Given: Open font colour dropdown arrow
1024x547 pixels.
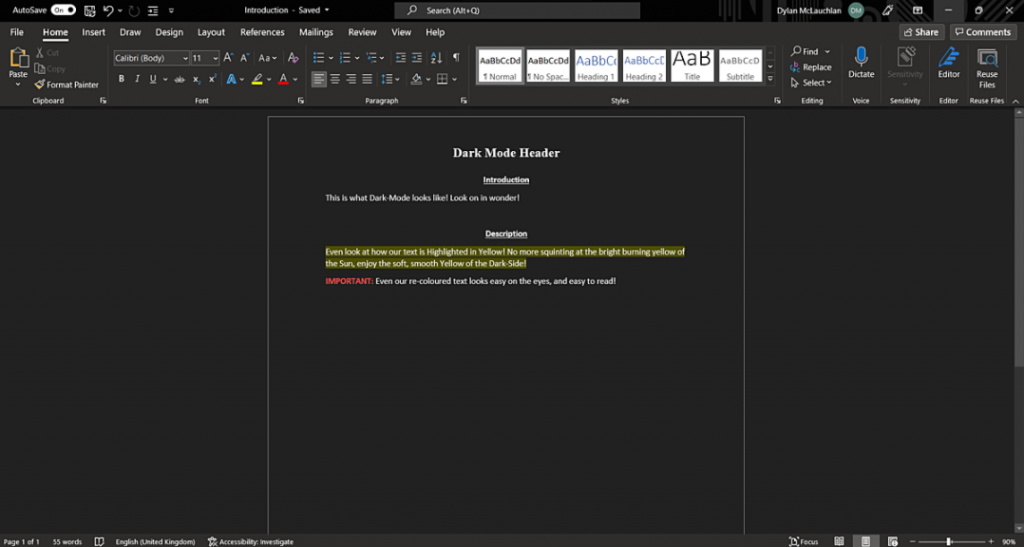Looking at the screenshot, I should 295,80.
